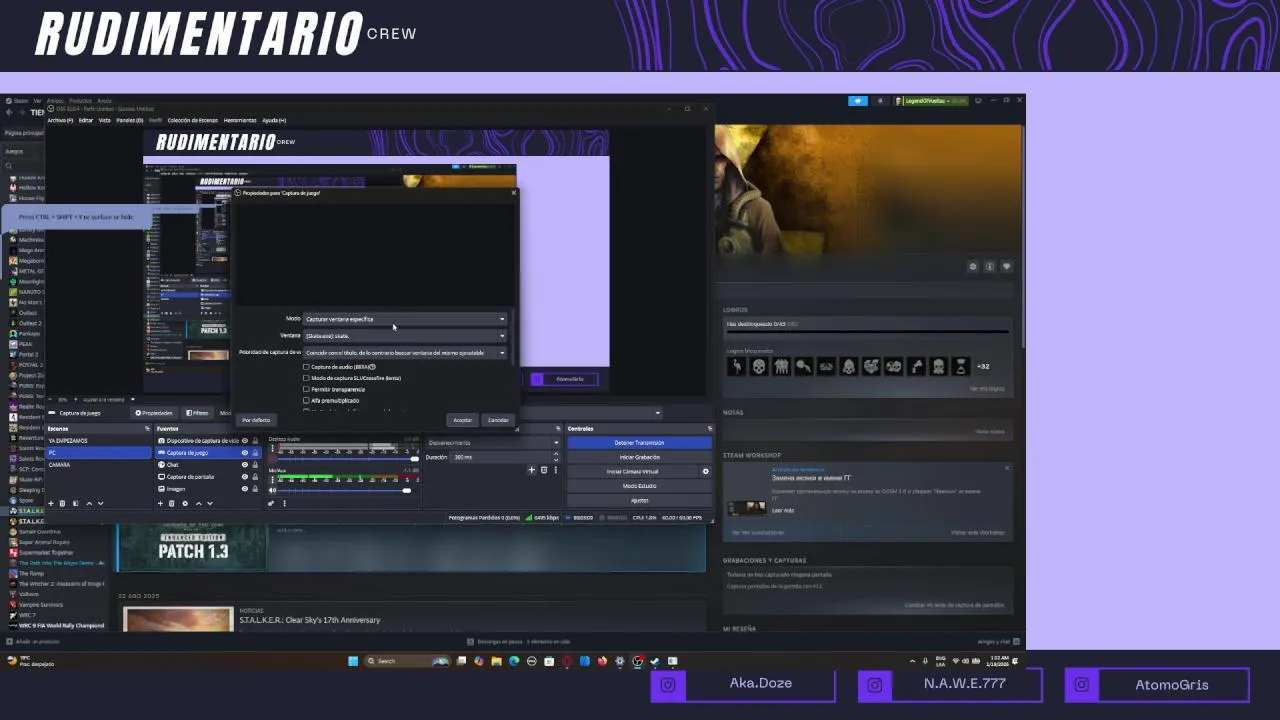Remove selected source trash icon in Fuentes

click(x=171, y=503)
